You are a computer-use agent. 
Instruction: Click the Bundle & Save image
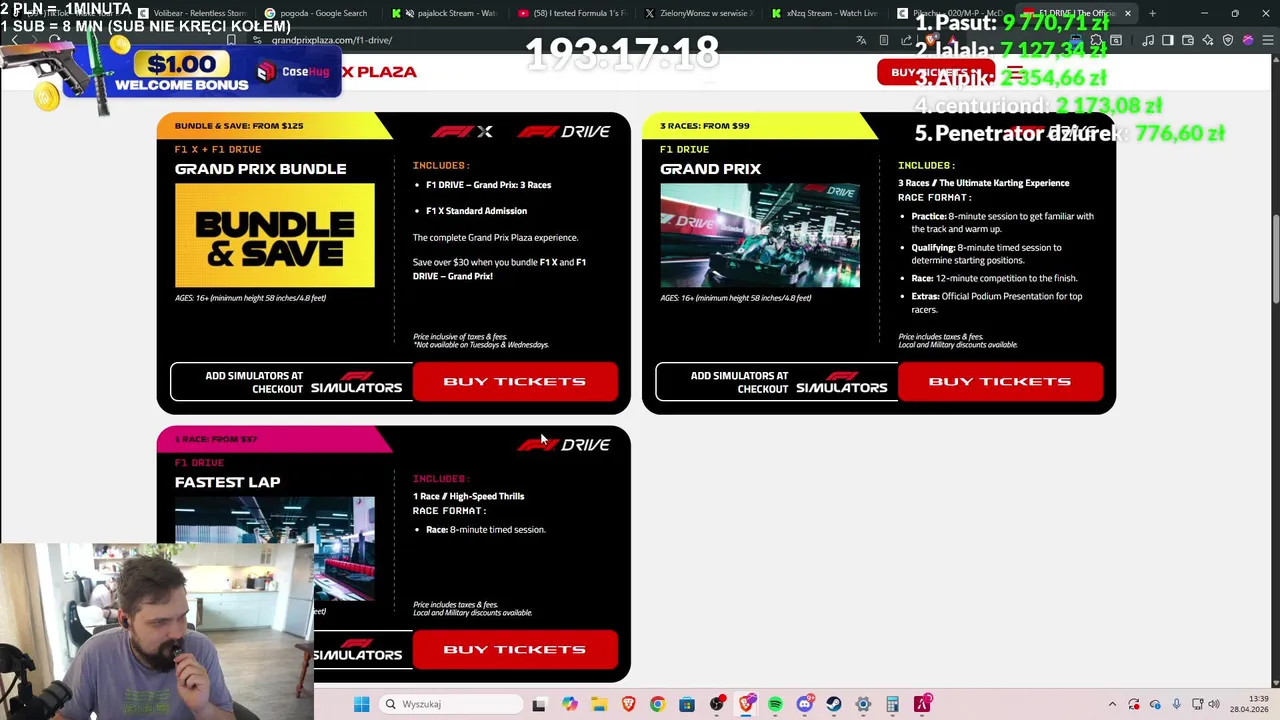coord(275,235)
